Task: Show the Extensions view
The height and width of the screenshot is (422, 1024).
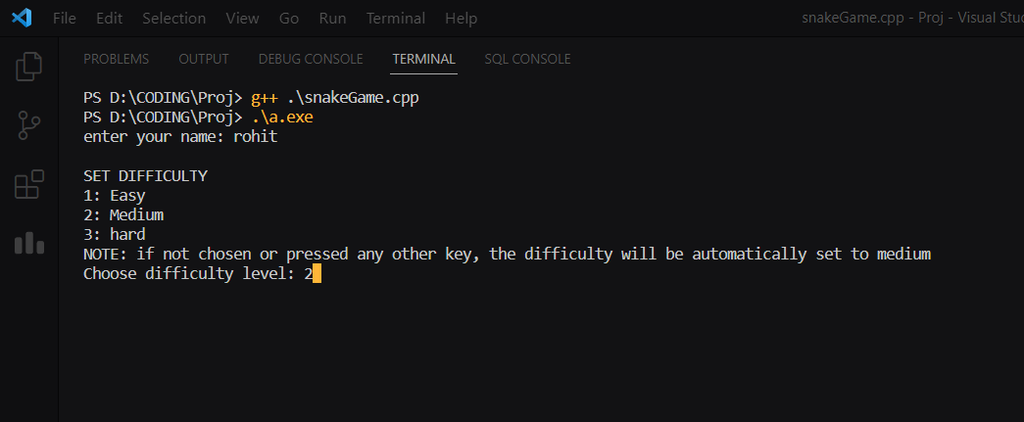Action: pos(29,185)
